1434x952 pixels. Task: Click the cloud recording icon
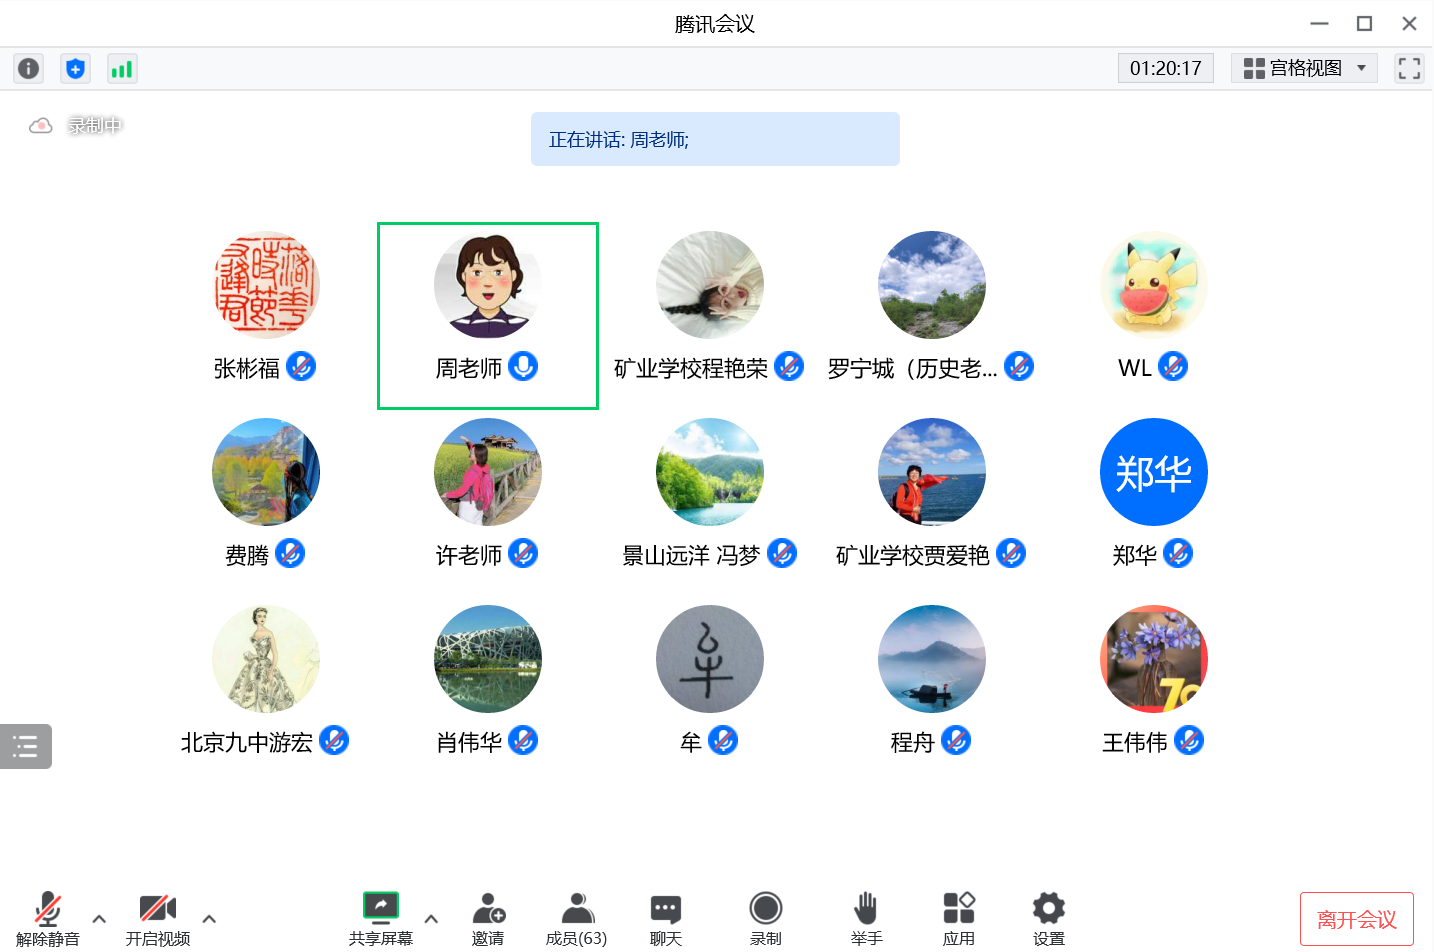41,126
